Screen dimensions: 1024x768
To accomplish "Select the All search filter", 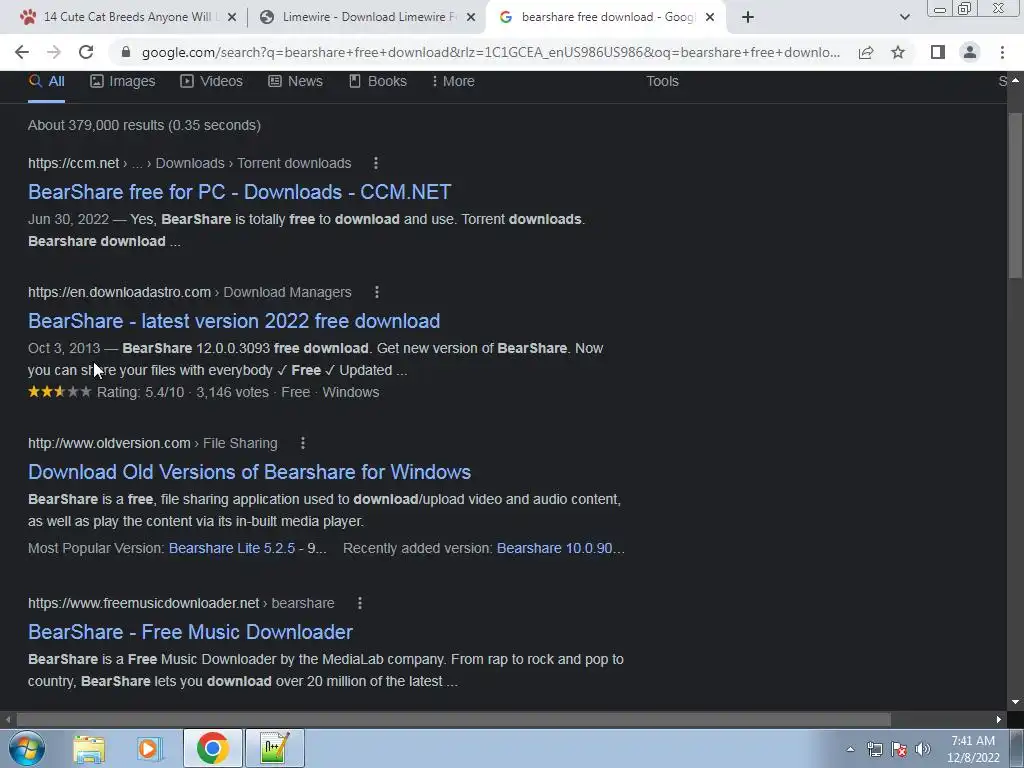I will 46,82.
